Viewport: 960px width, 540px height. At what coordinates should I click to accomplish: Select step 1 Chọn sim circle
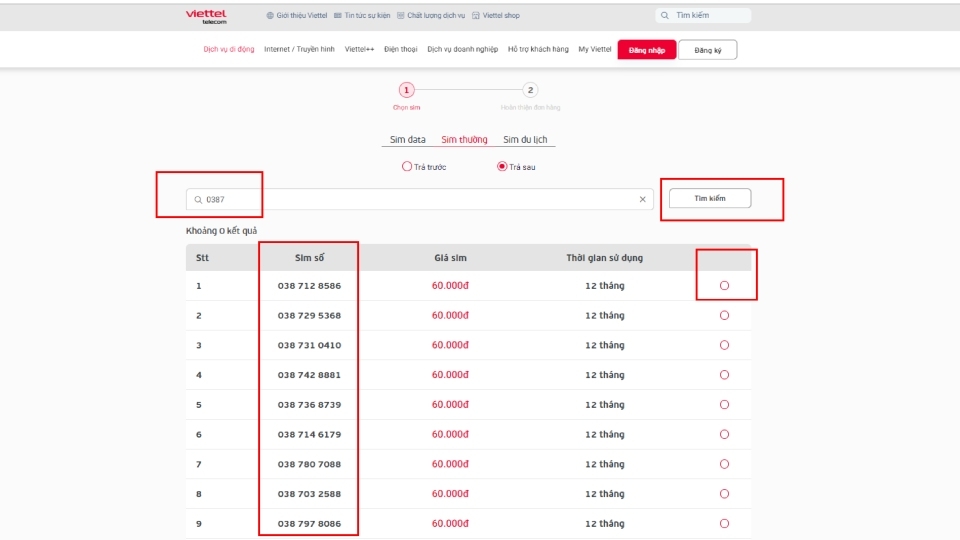pyautogui.click(x=407, y=90)
